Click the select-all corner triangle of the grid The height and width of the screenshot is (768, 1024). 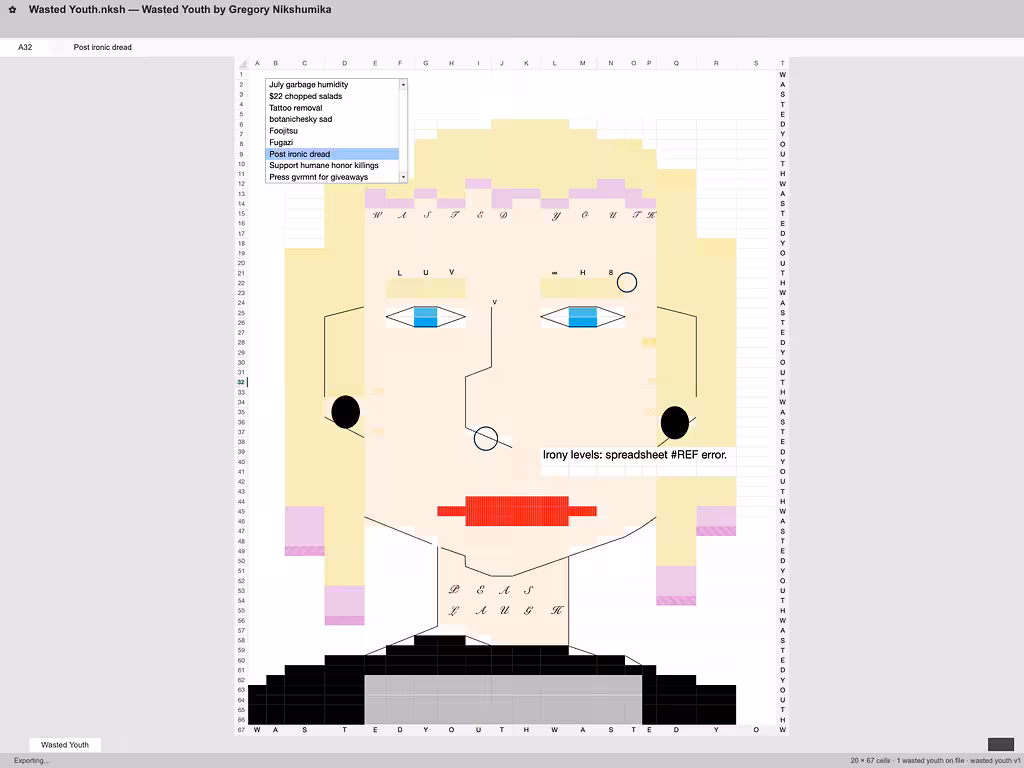tap(243, 63)
